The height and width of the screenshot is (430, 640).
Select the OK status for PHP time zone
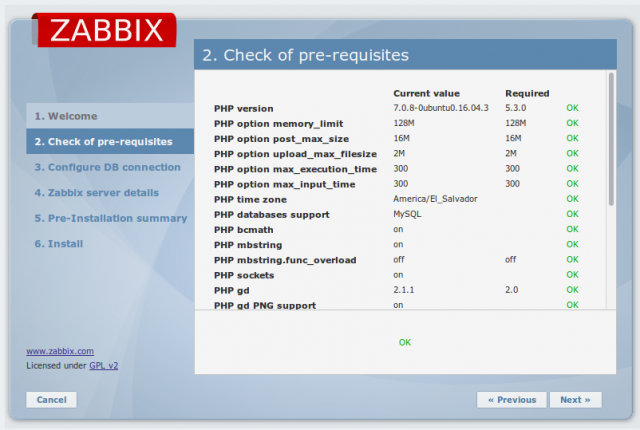(572, 199)
